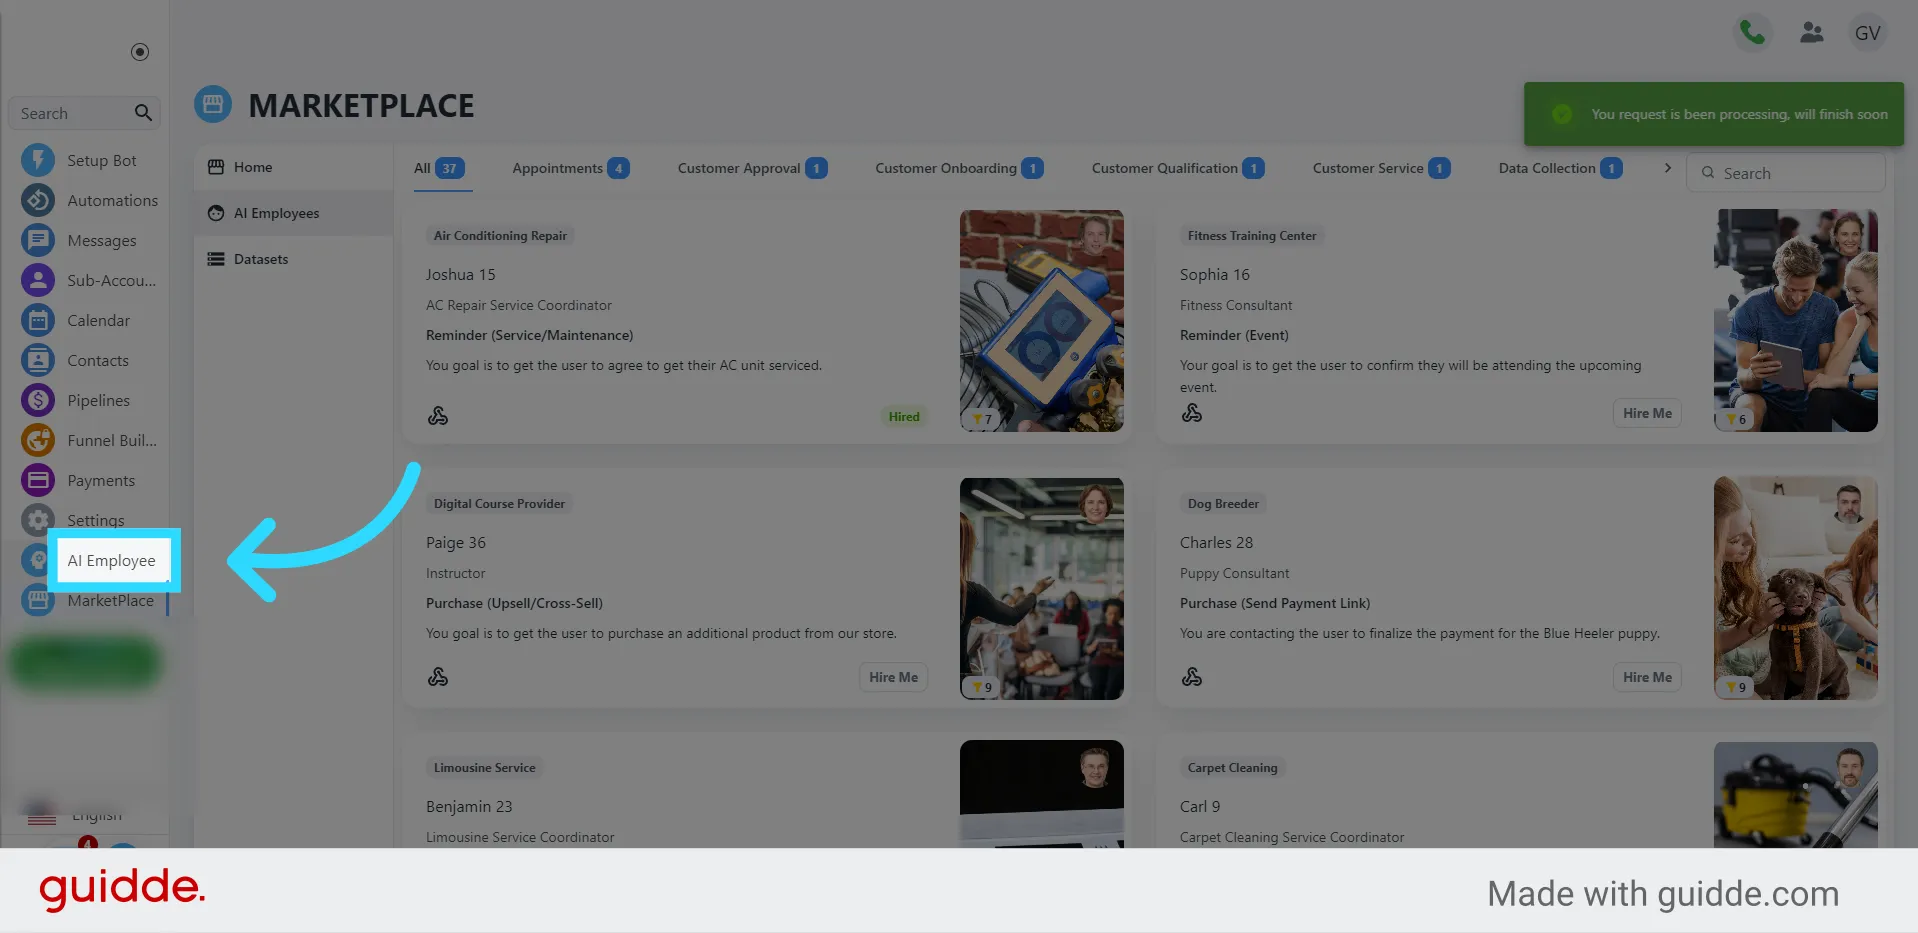Screen dimensions: 1918x933
Task: Click the rating badge 6 on Sophia photo
Action: coord(1737,420)
